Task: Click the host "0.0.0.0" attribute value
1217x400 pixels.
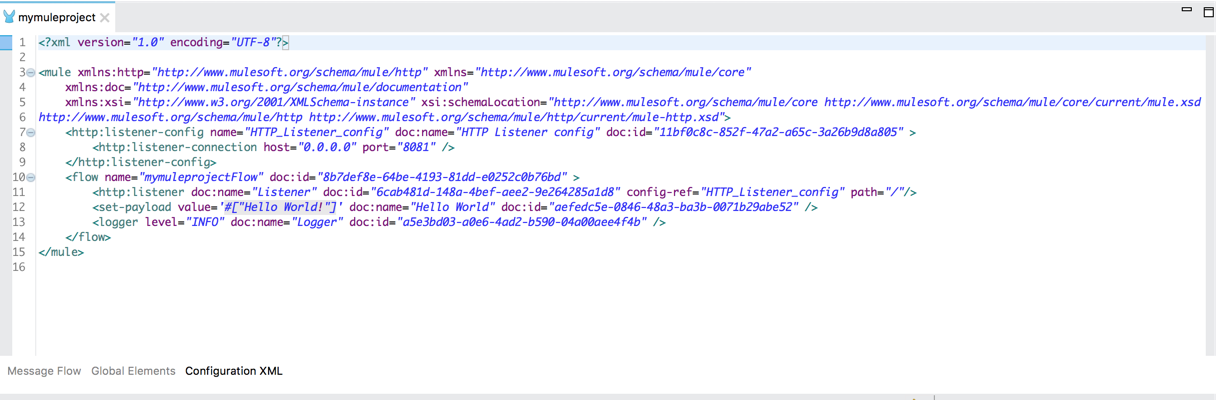Action: pos(325,147)
